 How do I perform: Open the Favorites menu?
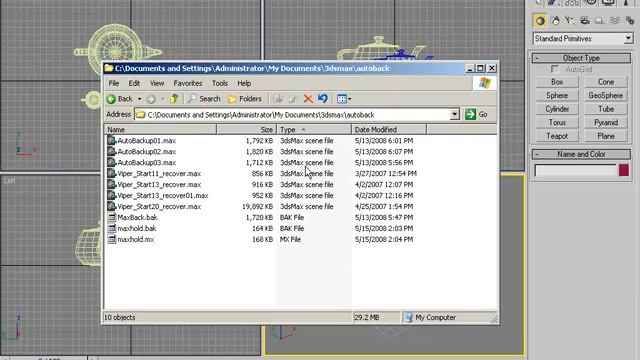(x=188, y=83)
